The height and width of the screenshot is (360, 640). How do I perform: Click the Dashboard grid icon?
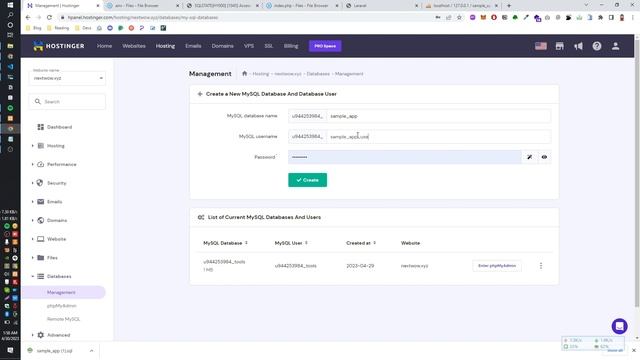[x=40, y=127]
